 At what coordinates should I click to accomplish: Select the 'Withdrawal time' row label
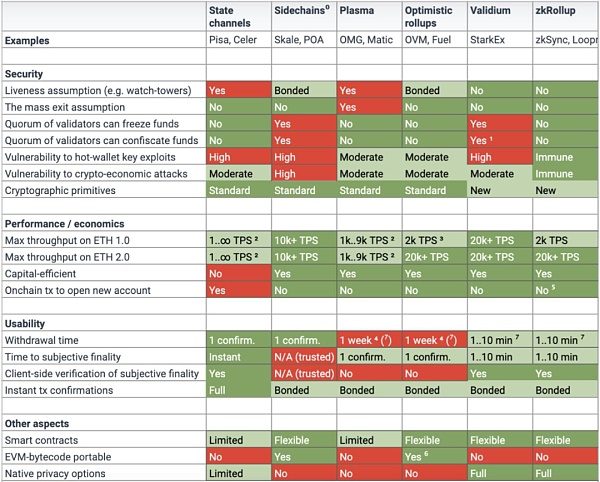coord(44,341)
